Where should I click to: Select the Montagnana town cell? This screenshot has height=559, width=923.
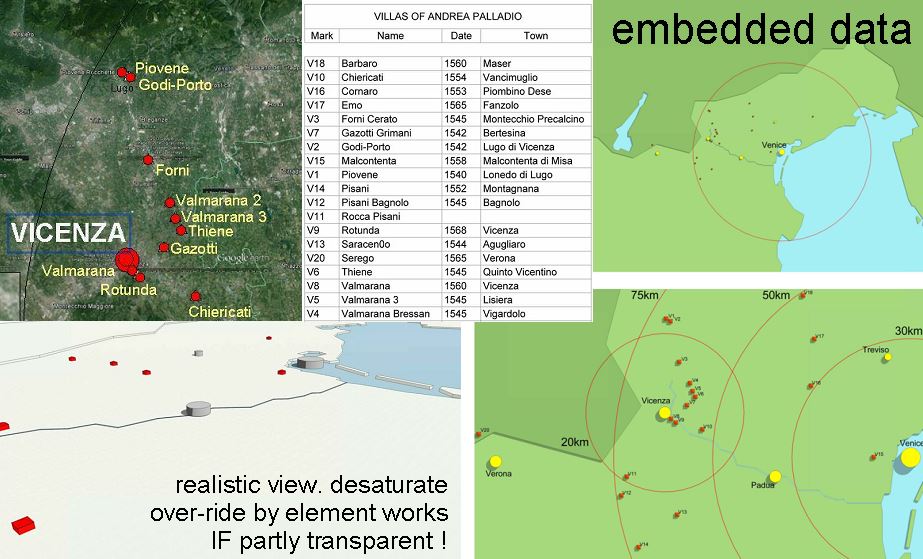point(536,189)
